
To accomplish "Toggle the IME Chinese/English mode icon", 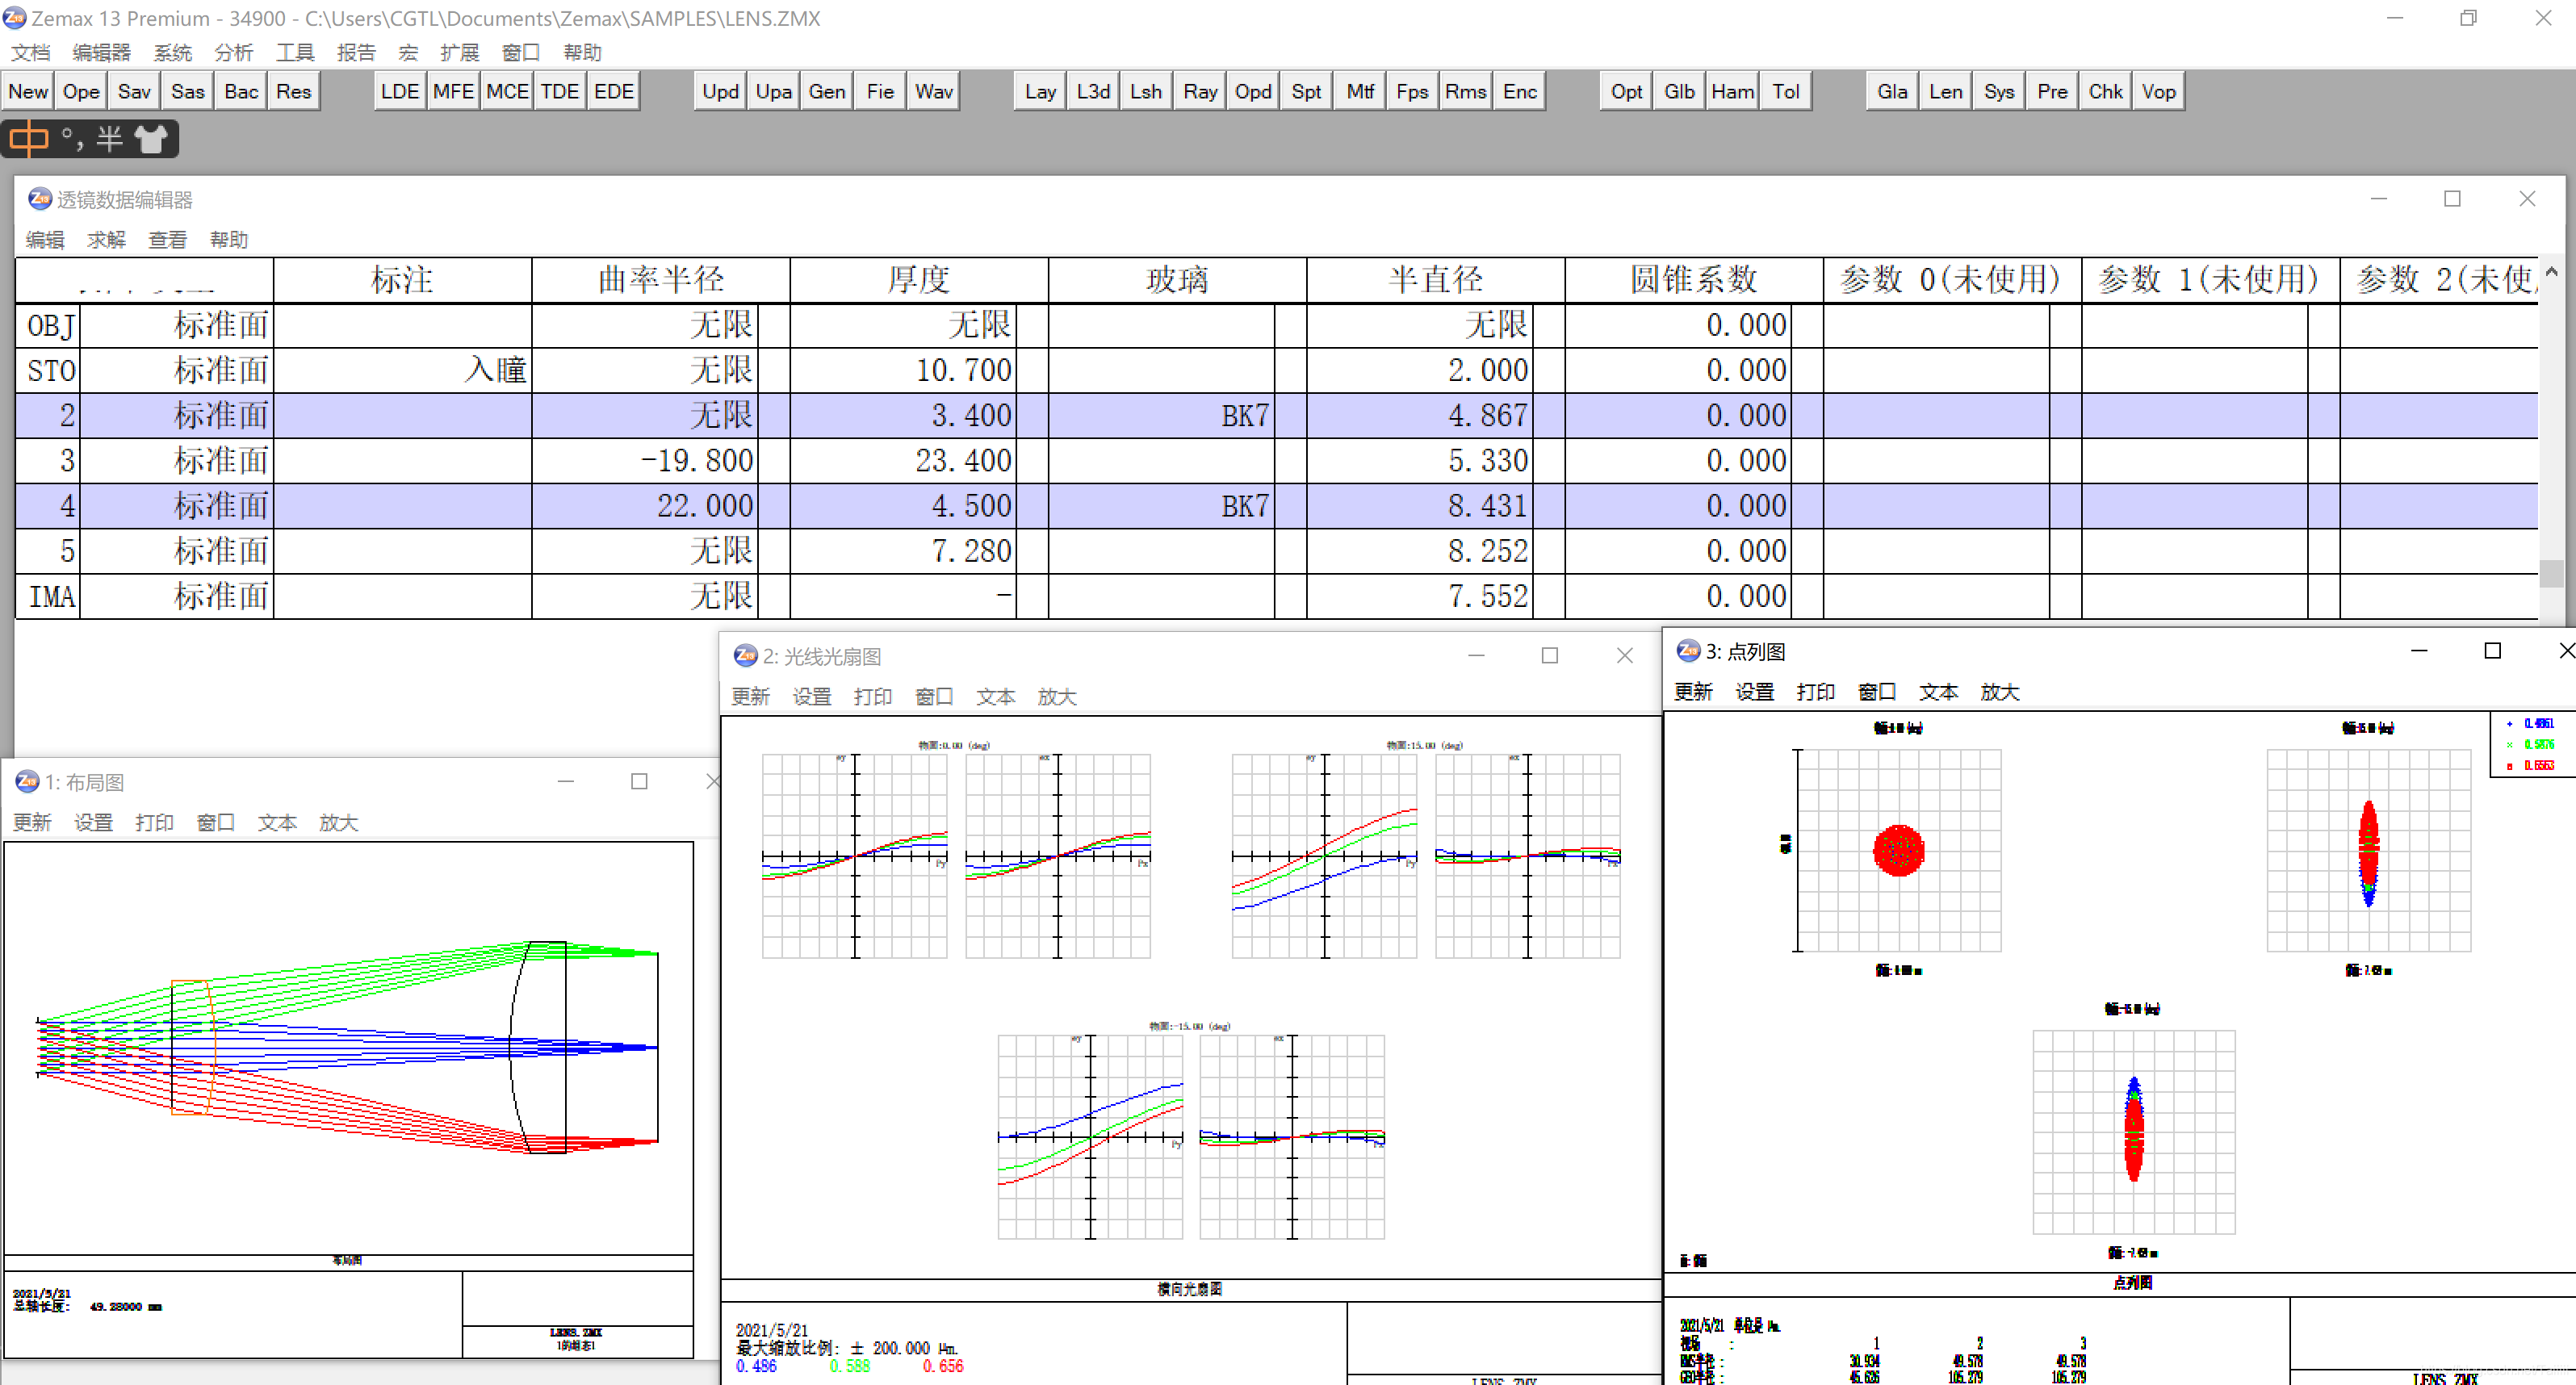I will pos(28,139).
